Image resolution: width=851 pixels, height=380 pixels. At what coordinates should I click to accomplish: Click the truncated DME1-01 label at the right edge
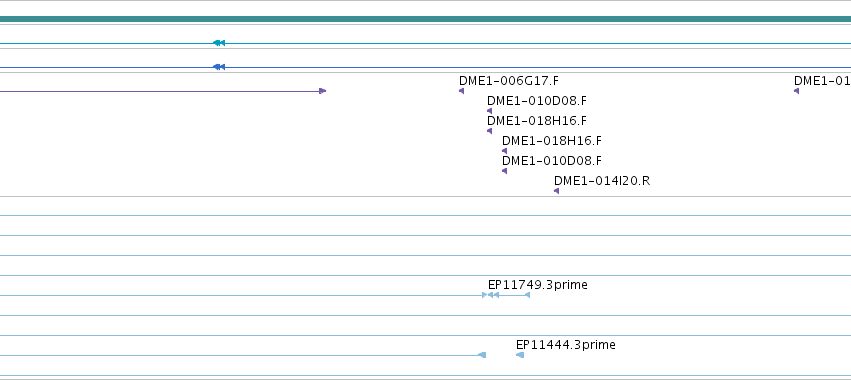coord(822,81)
